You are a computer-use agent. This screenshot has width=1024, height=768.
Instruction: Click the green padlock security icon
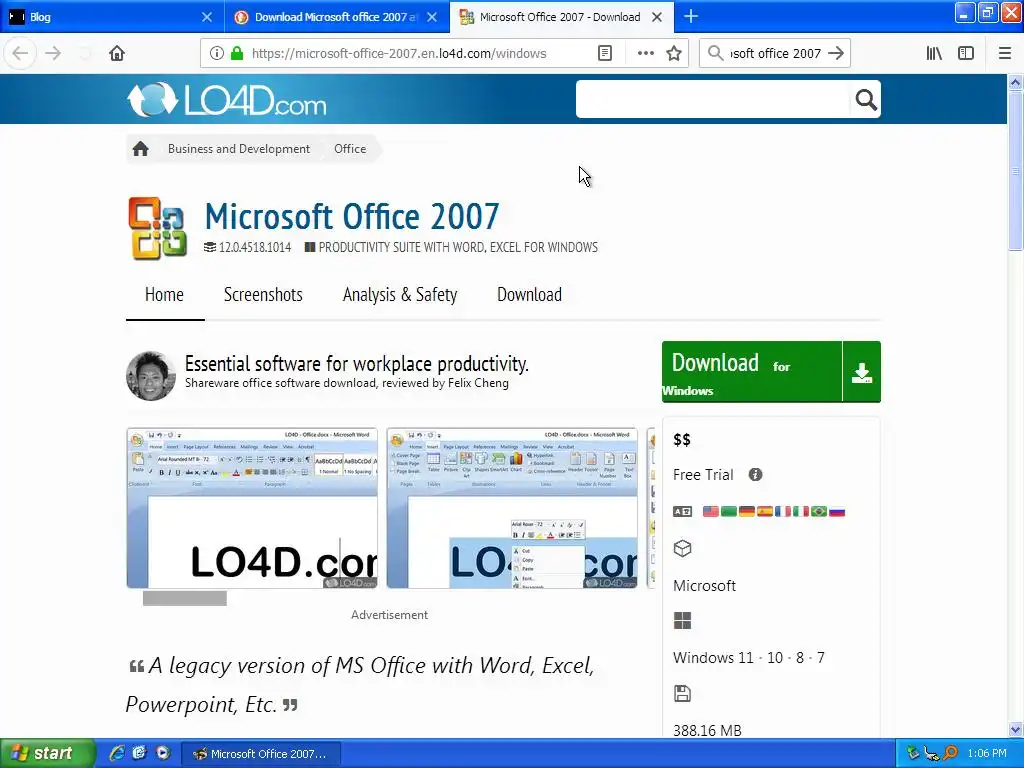[237, 53]
